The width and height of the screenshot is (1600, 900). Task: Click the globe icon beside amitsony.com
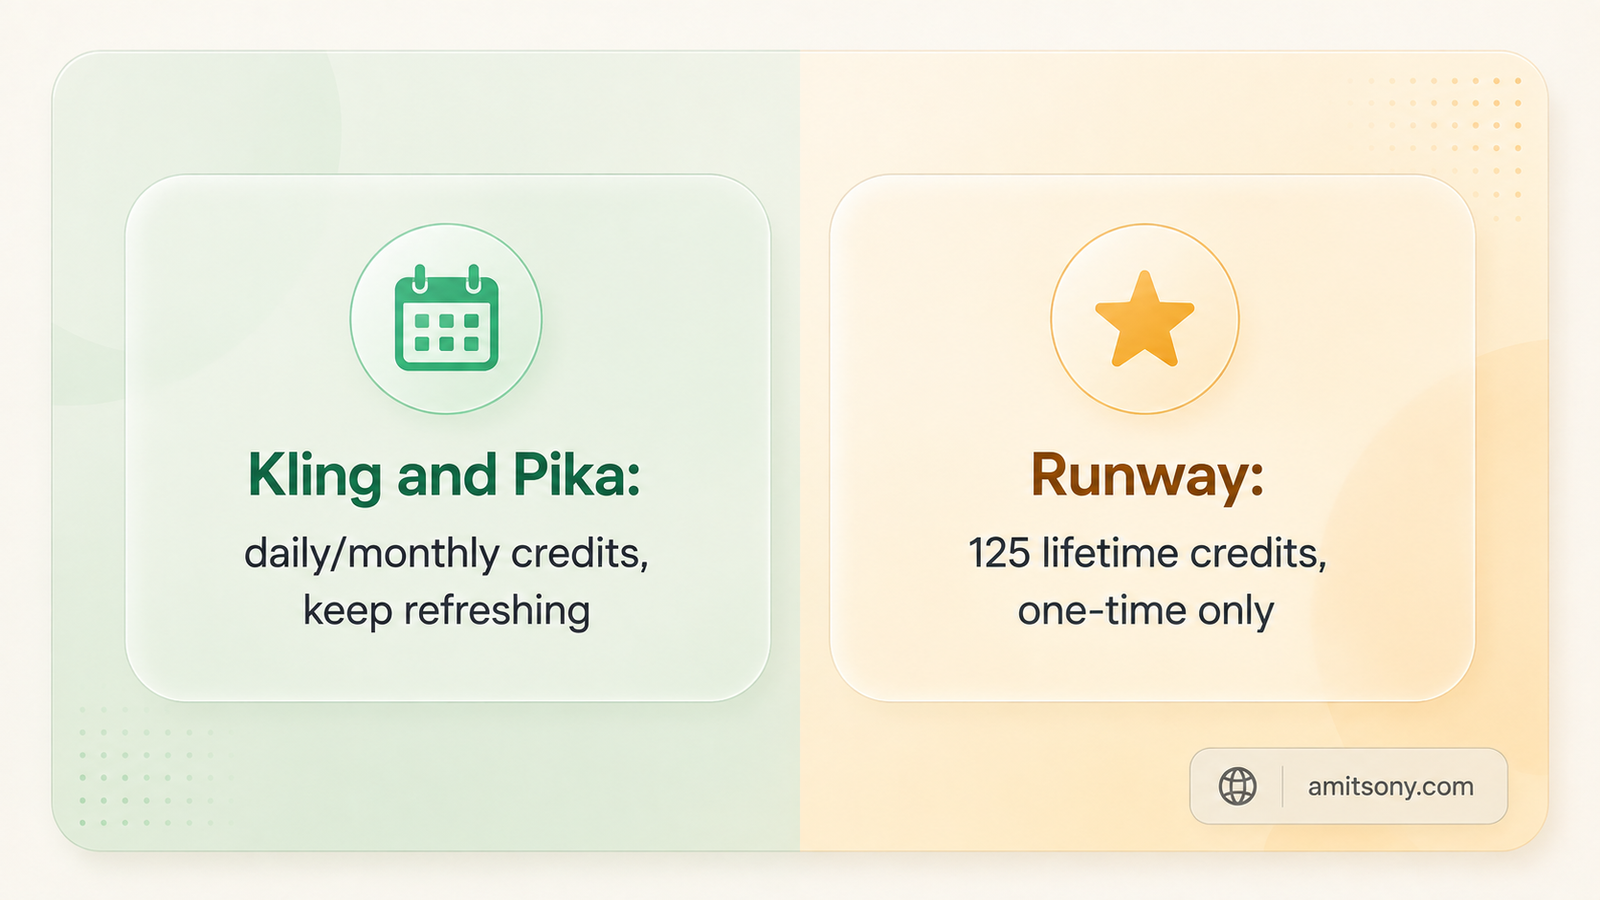(x=1237, y=786)
